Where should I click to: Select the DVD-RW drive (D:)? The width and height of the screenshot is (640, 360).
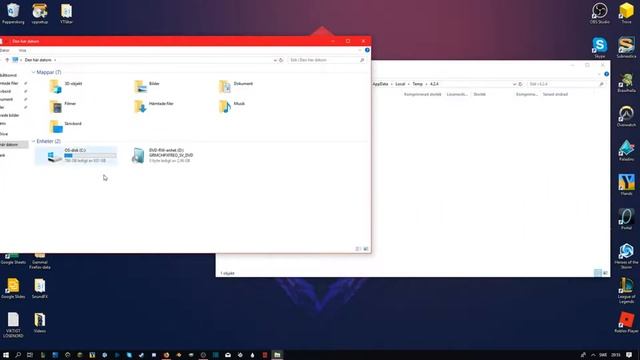click(162, 156)
